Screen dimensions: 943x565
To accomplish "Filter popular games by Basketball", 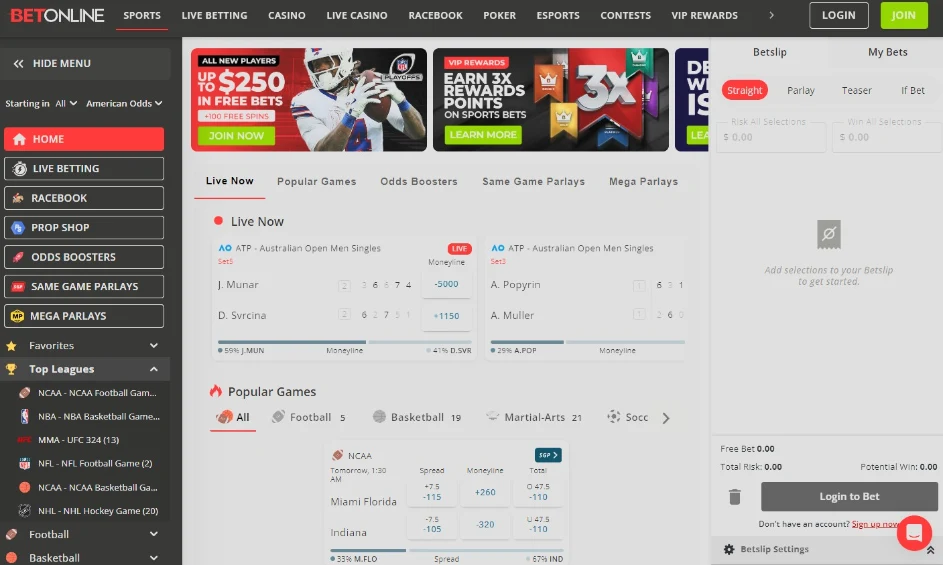I will pyautogui.click(x=416, y=417).
